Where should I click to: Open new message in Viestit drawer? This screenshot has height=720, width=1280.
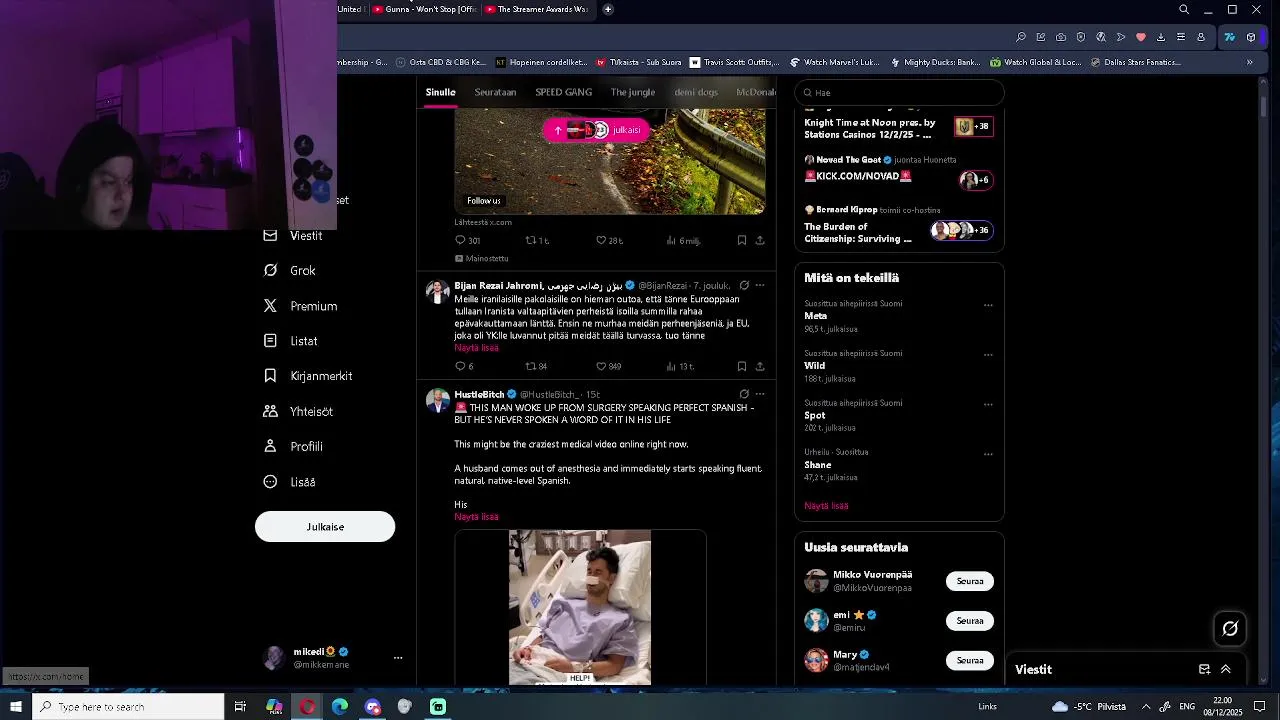pyautogui.click(x=1204, y=669)
